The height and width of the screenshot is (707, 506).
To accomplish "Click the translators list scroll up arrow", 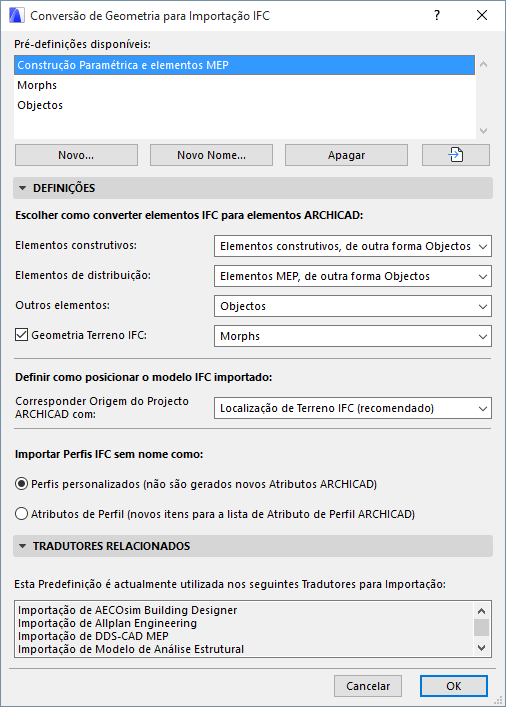I will point(482,611).
